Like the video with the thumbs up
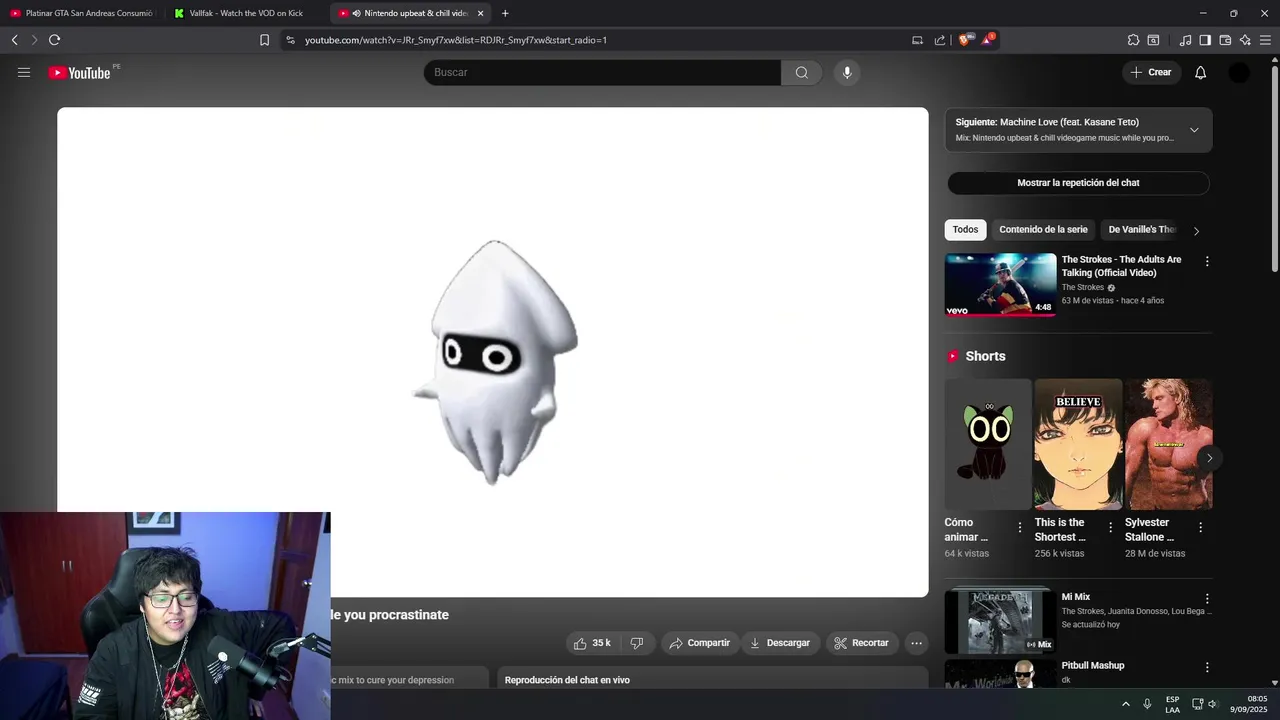Screen dimensions: 1280x720 (593, 643)
